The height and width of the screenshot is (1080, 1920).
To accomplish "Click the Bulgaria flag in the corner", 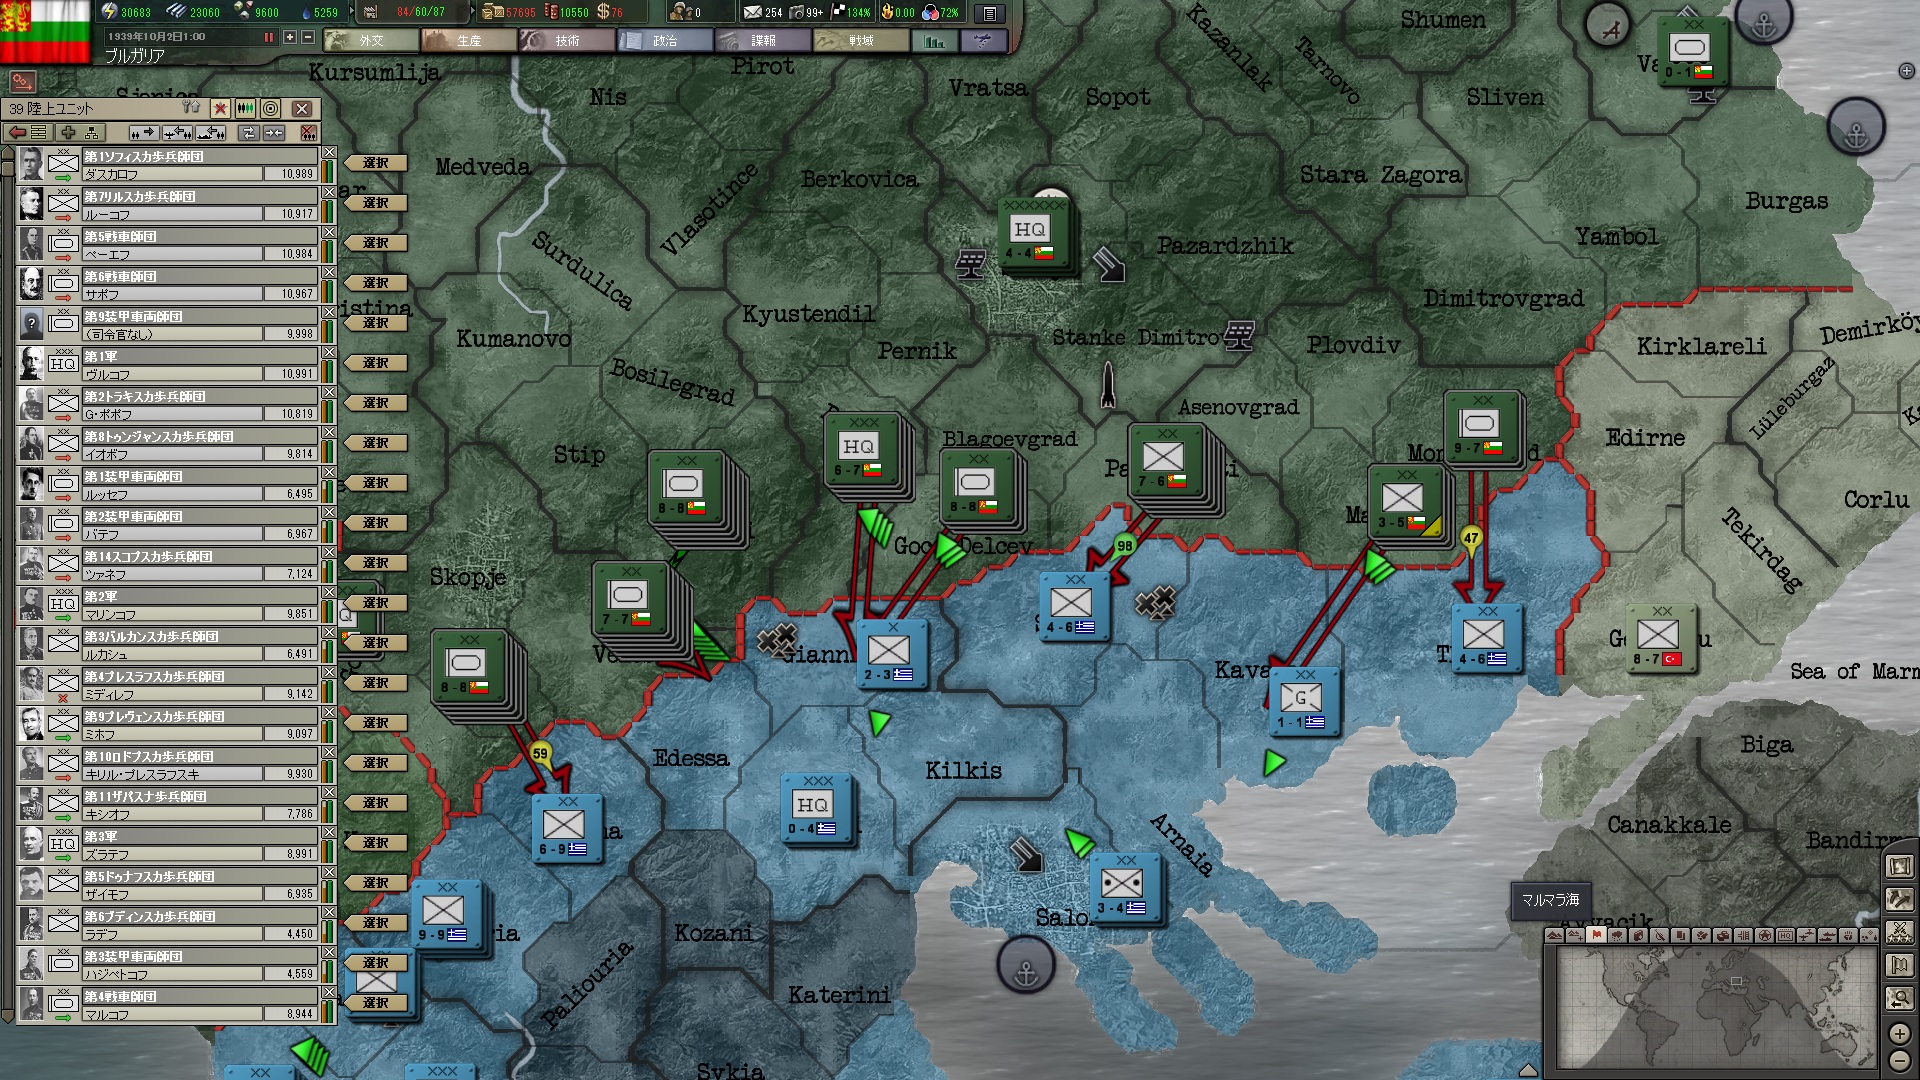I will 45,30.
